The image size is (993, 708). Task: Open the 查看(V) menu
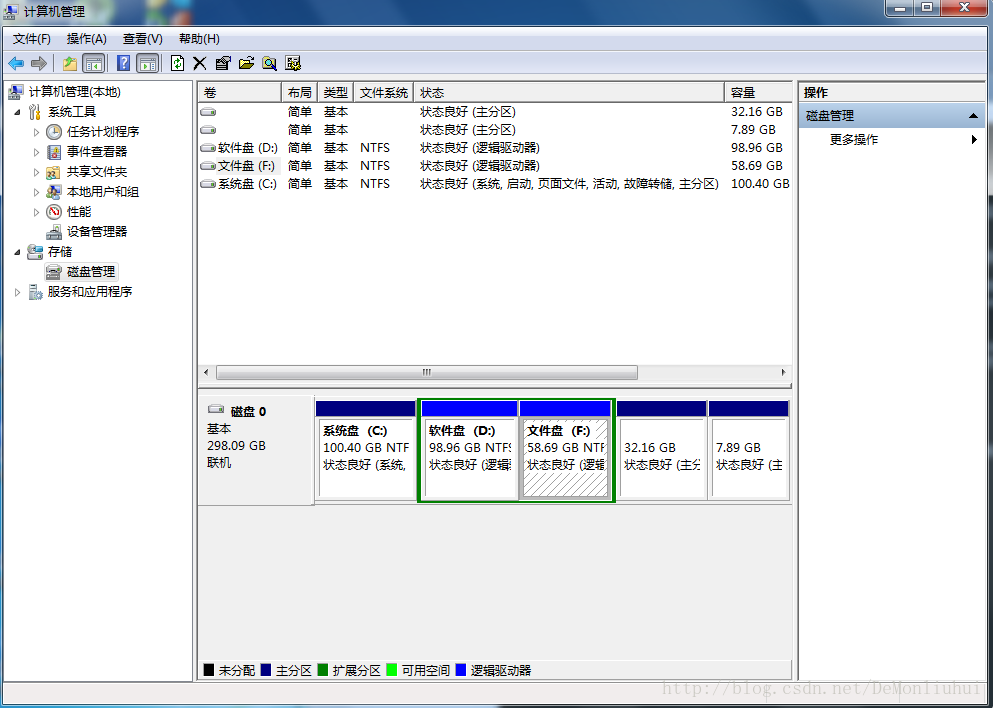[x=142, y=39]
